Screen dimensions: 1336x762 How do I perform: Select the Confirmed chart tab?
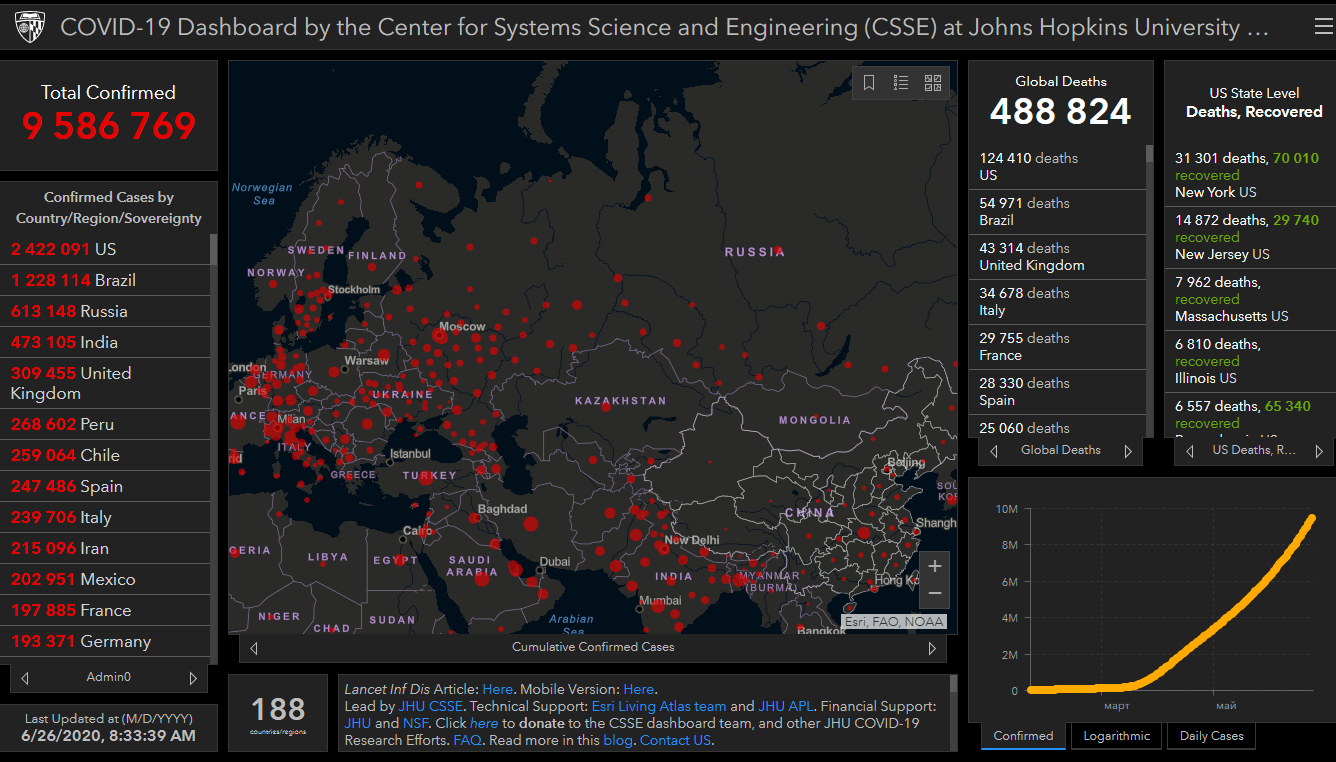pos(1023,736)
